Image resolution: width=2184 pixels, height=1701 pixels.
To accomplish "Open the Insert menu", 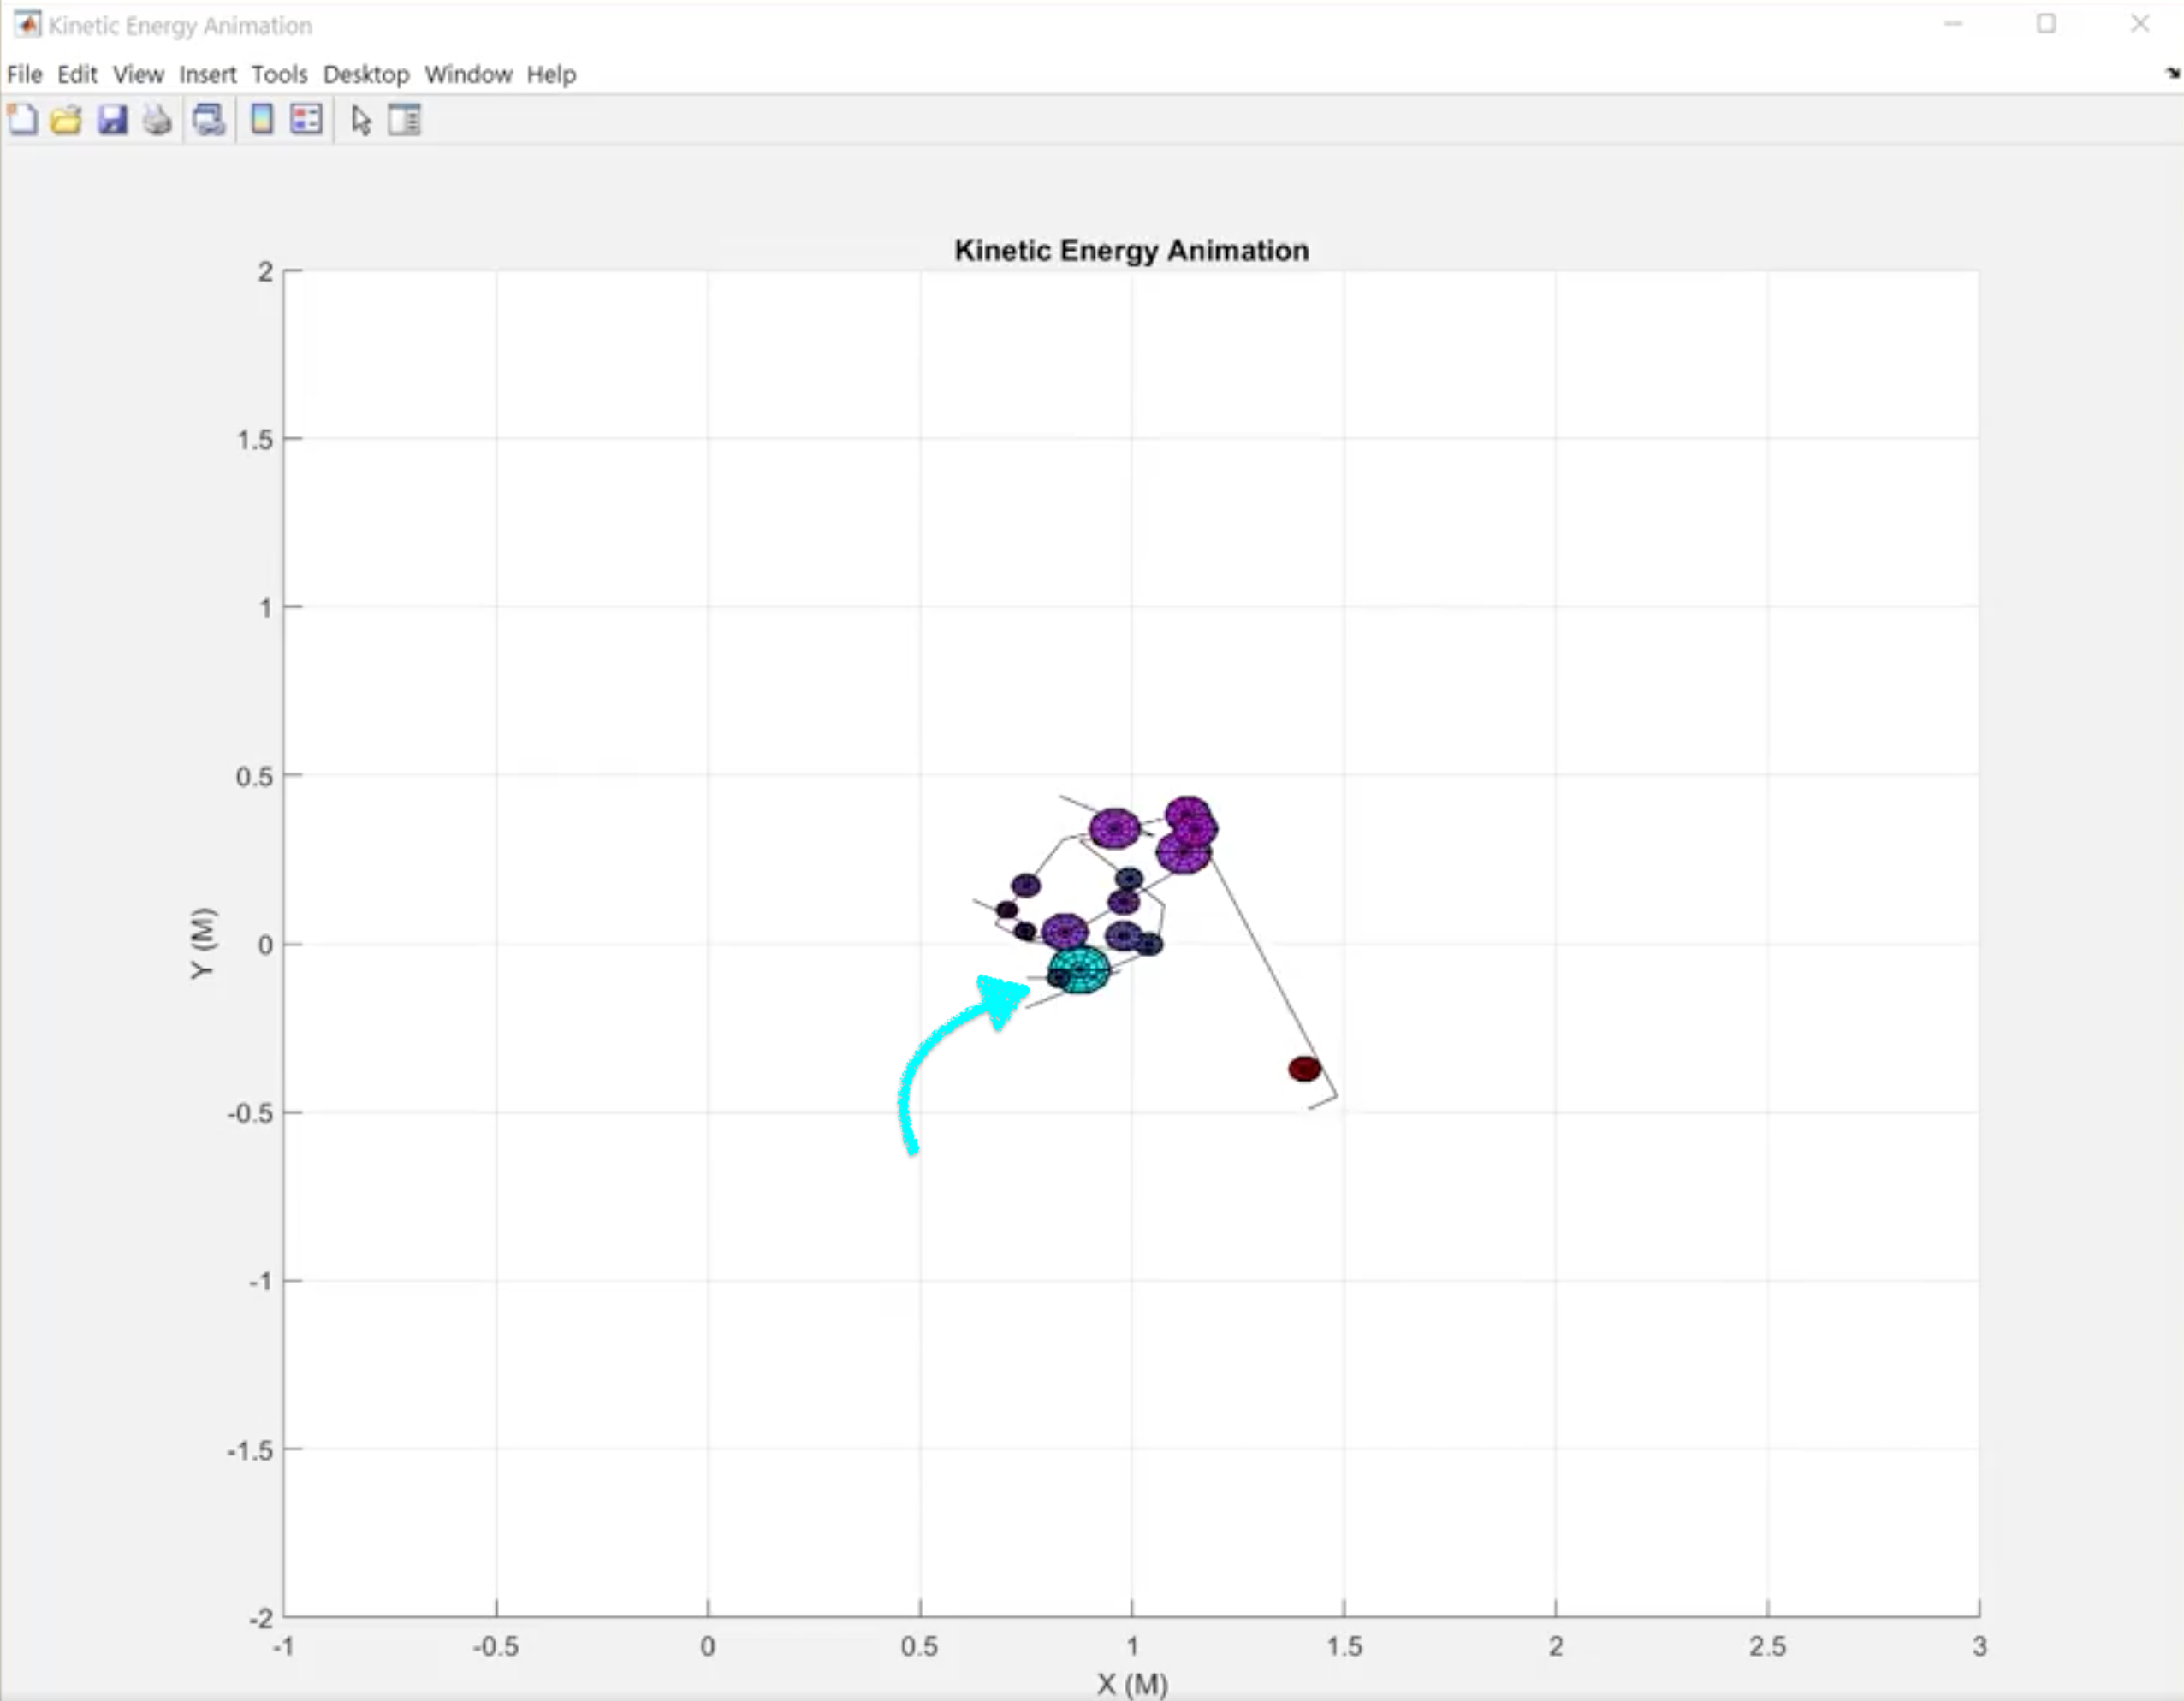I will [x=208, y=74].
